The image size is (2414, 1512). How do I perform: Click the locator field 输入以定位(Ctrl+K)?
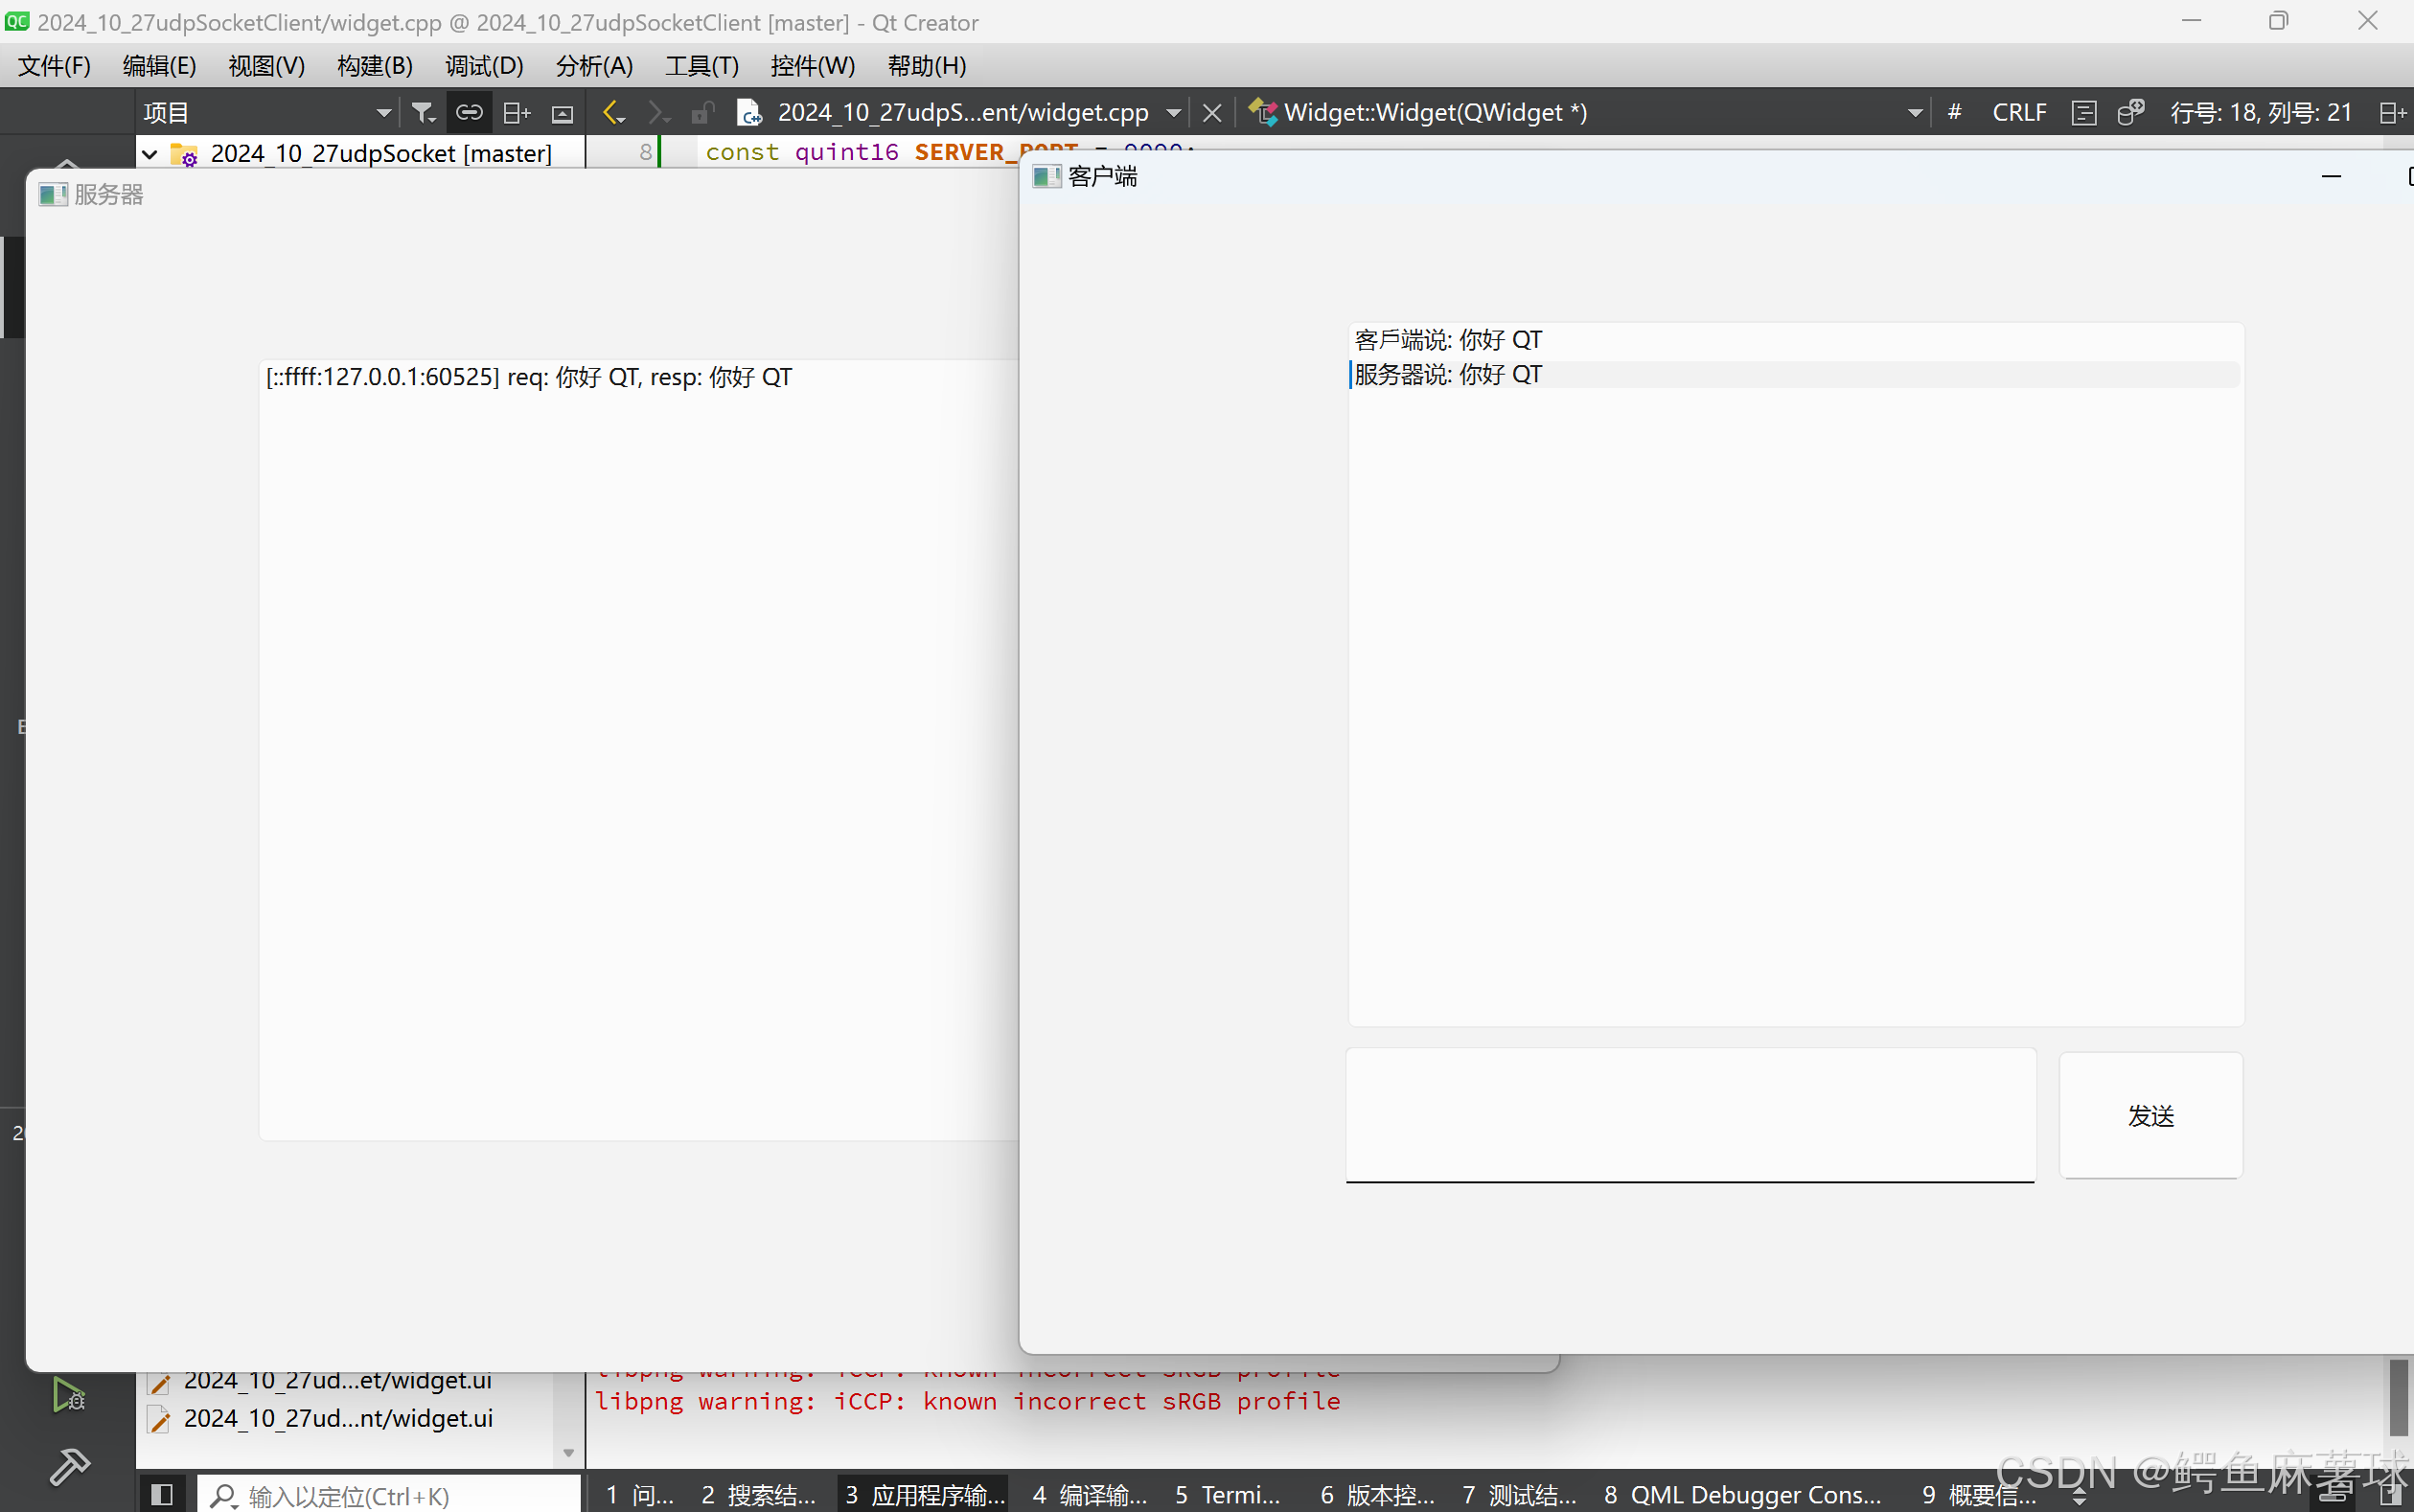388,1495
